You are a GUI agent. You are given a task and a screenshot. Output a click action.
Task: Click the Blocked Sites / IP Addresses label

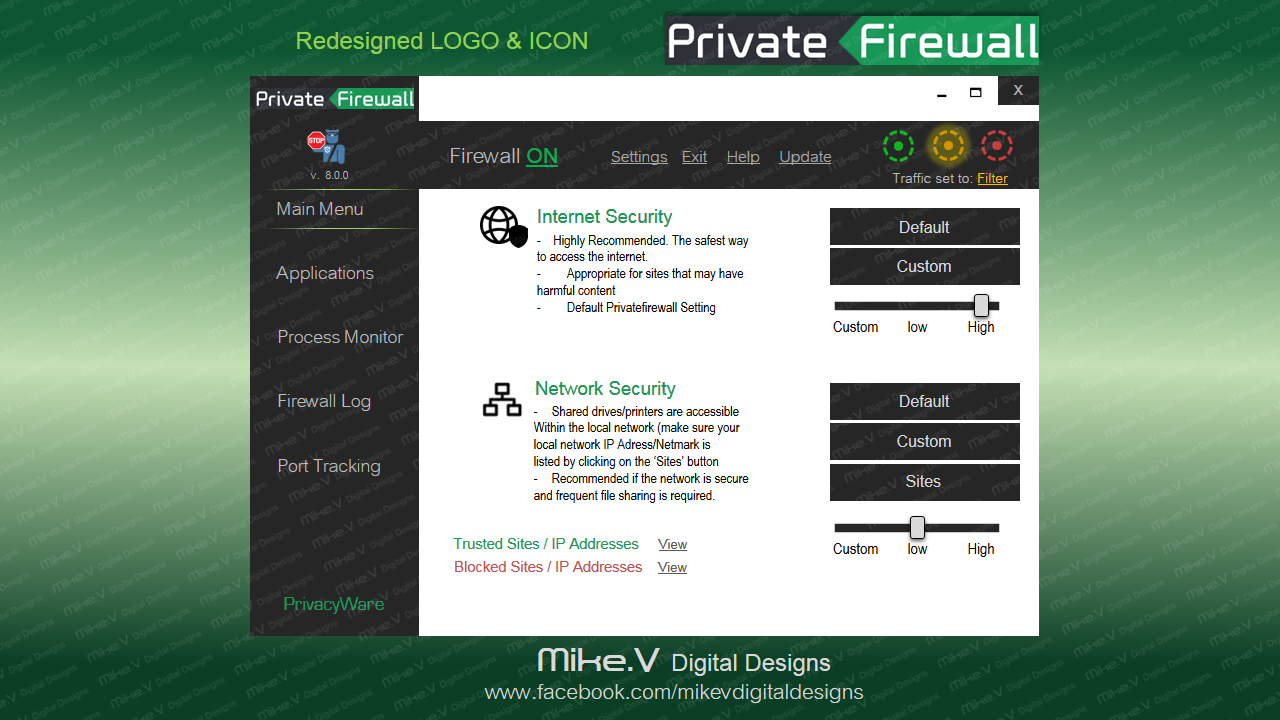coord(548,567)
